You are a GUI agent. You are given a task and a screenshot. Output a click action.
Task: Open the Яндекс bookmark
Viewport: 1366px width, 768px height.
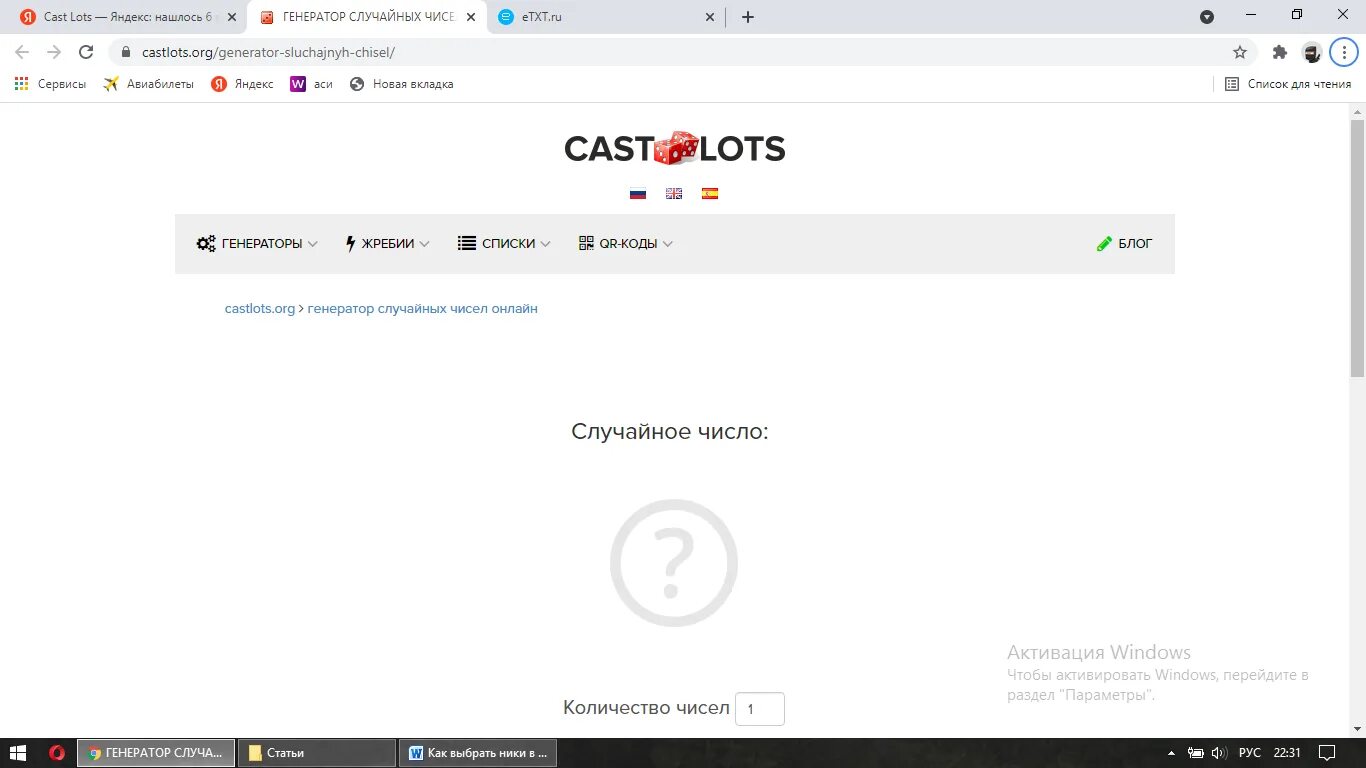tap(242, 84)
